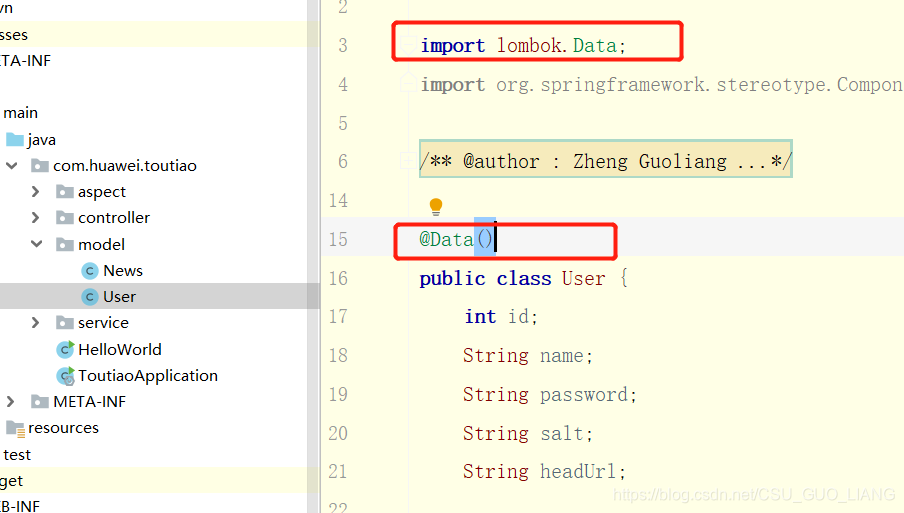This screenshot has height=513, width=904.
Task: Click 'String headUrl;' field declaration
Action: pos(544,472)
